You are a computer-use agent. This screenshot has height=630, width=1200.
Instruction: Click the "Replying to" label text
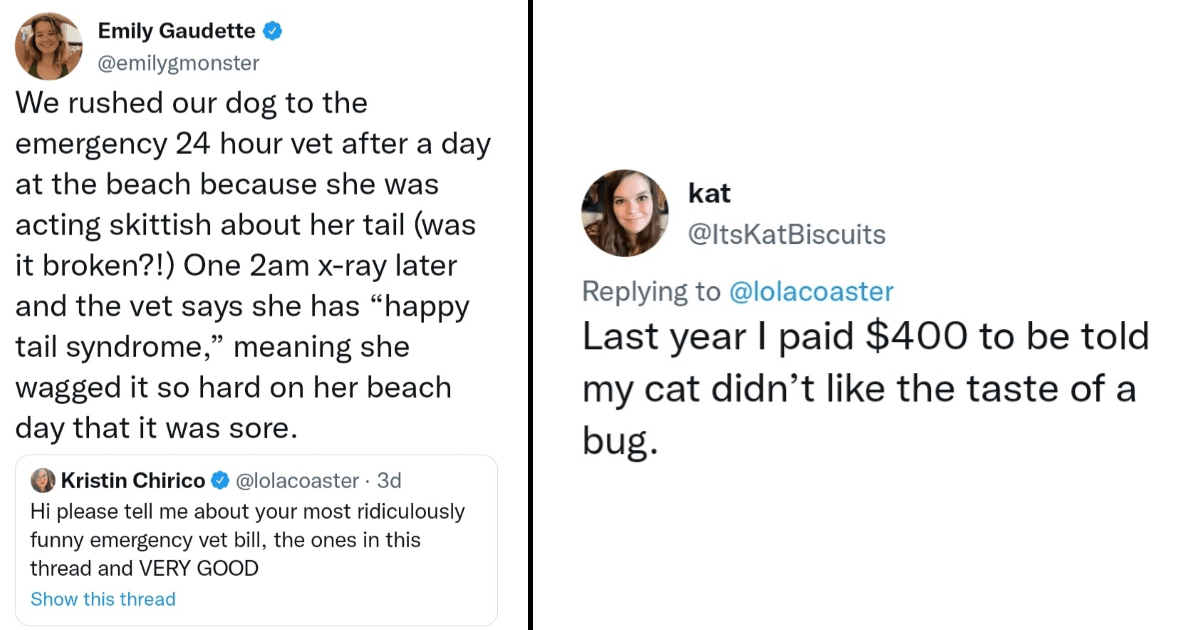point(650,291)
